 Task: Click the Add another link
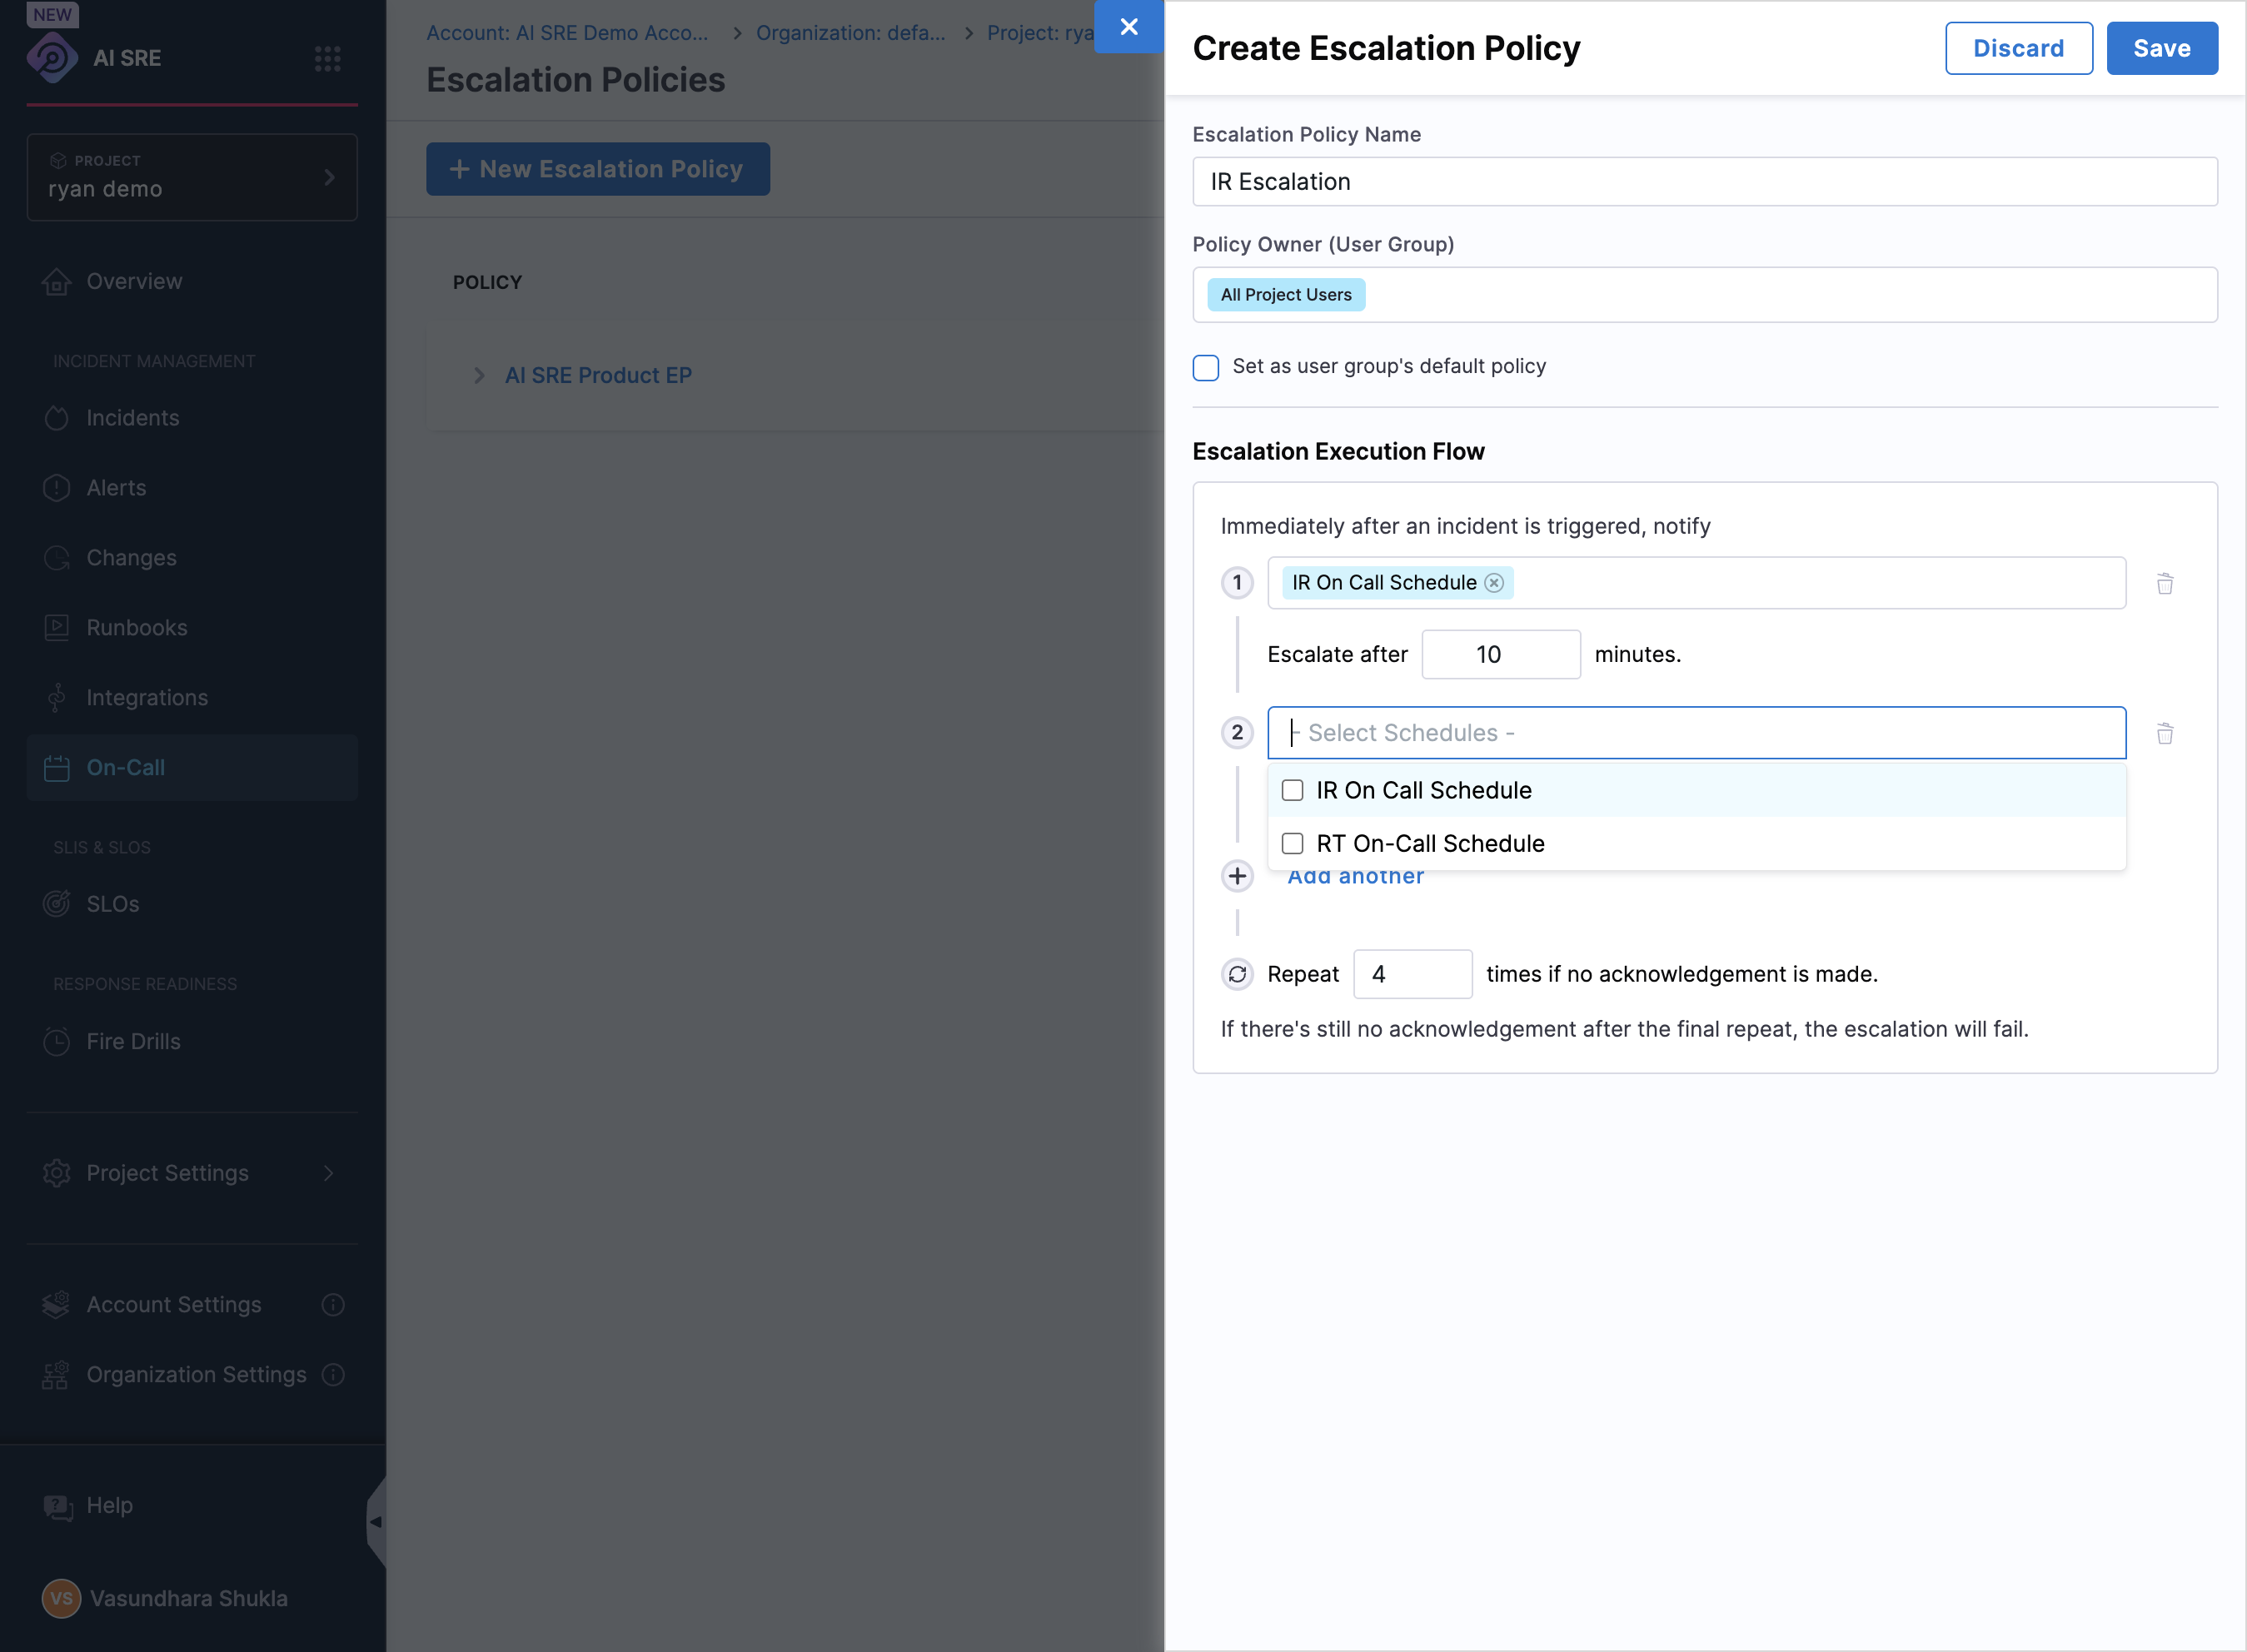point(1355,877)
